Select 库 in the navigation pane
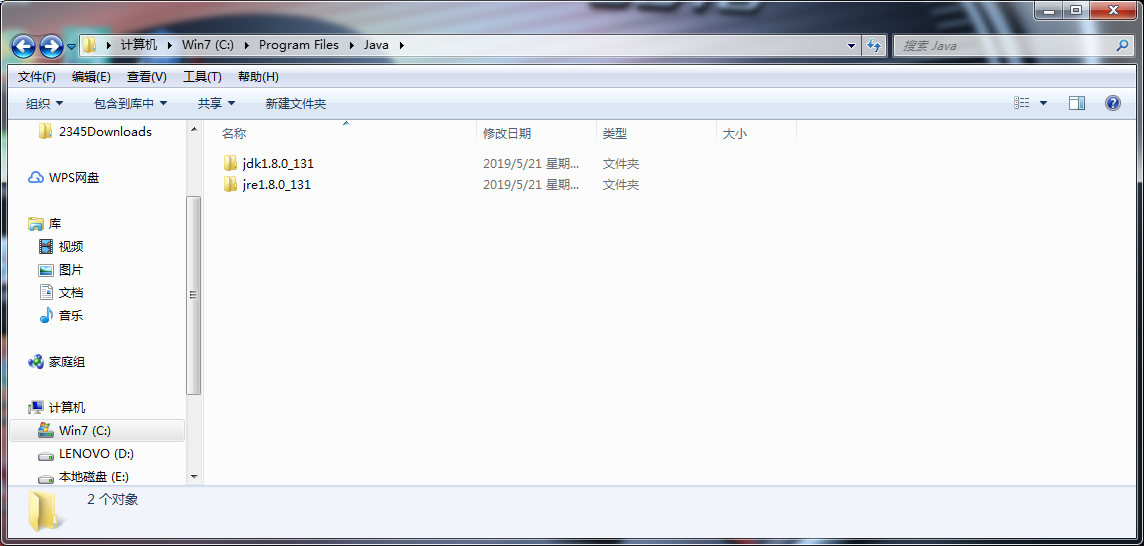 point(55,223)
